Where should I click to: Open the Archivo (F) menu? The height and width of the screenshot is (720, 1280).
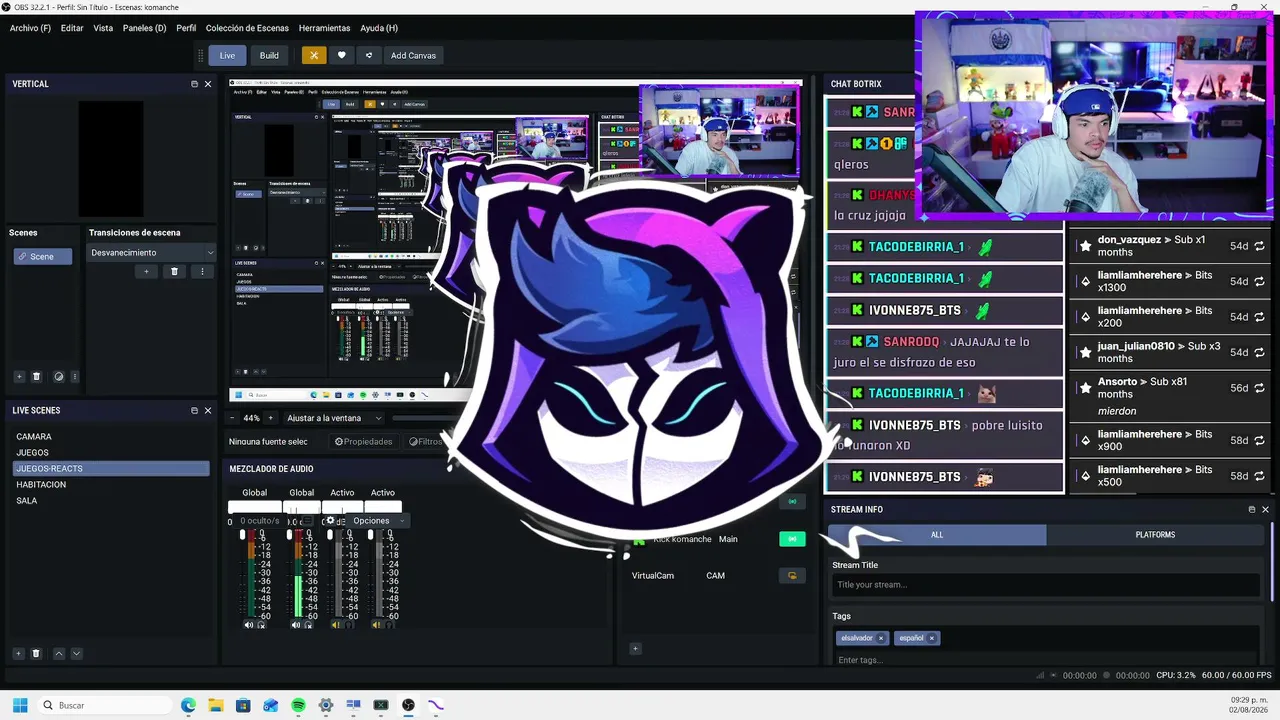point(30,28)
